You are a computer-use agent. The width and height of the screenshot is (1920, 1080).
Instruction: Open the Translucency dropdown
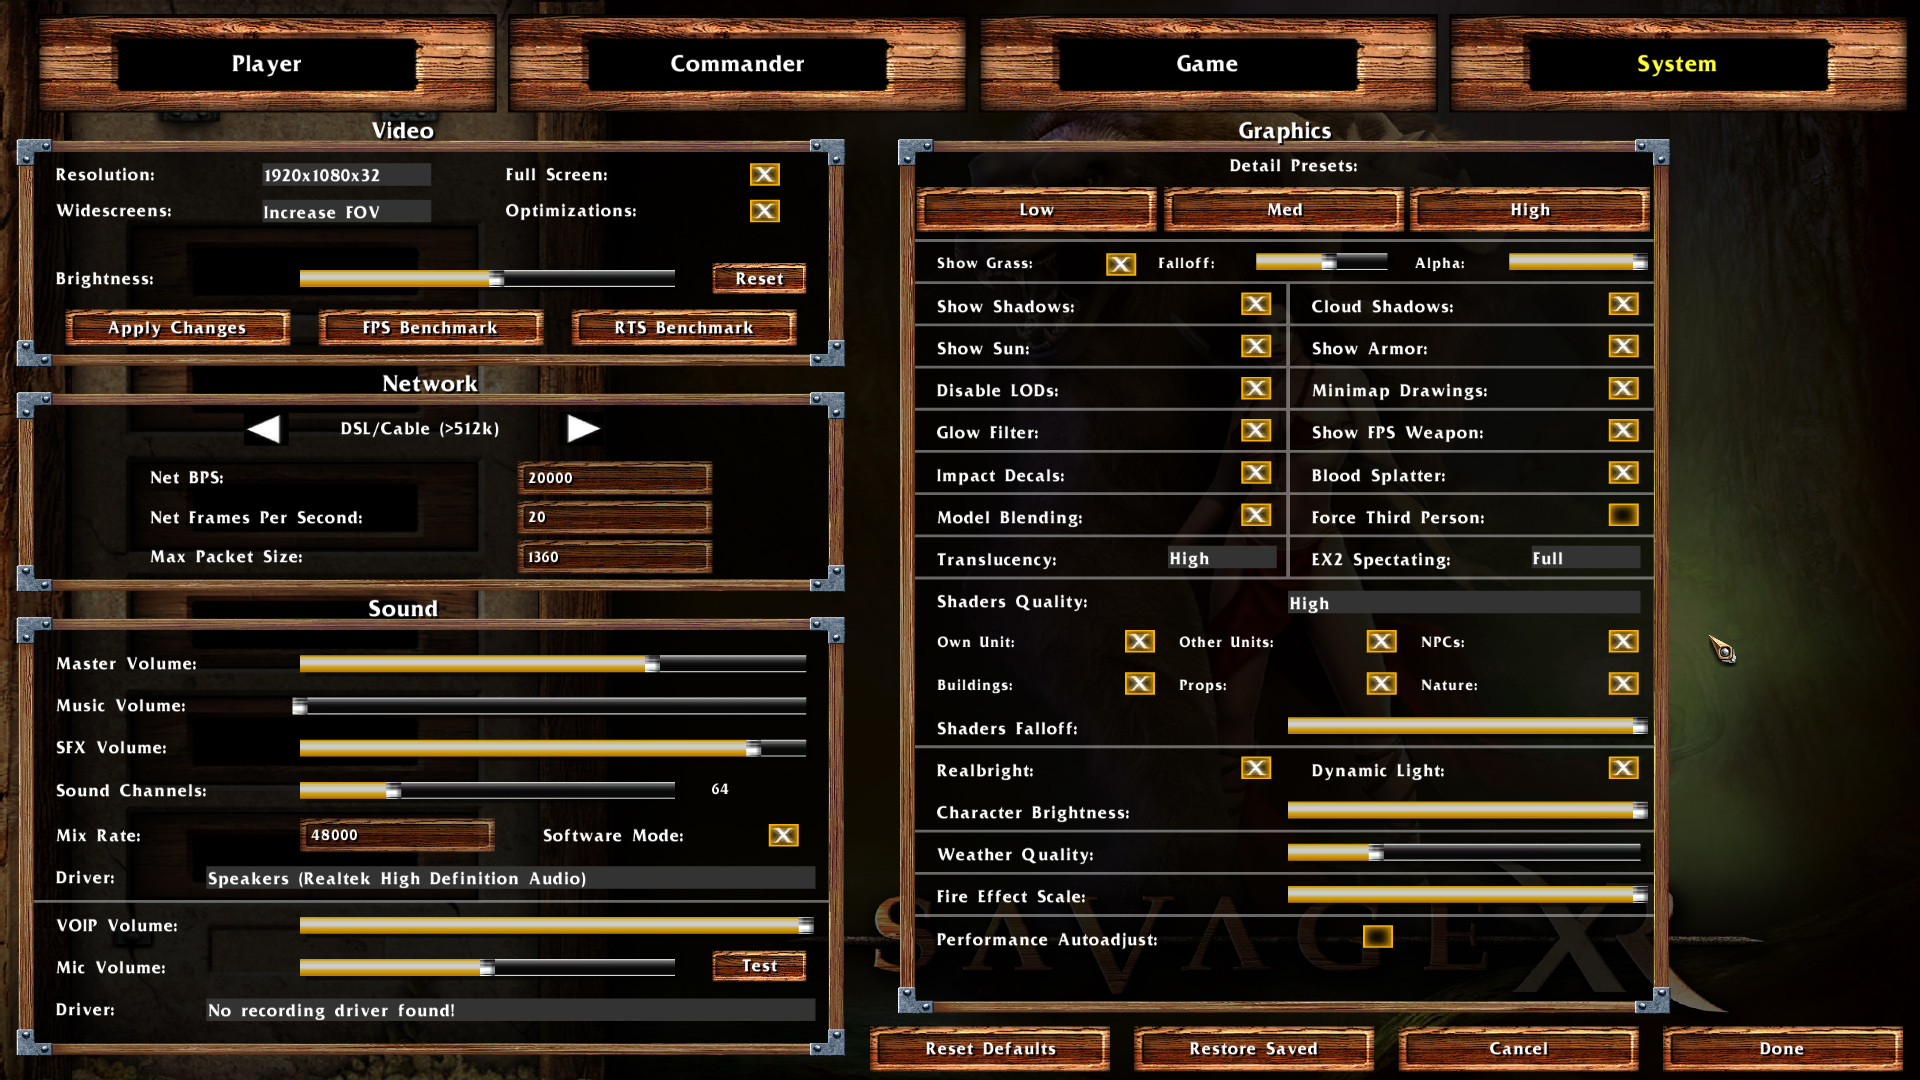click(1222, 558)
